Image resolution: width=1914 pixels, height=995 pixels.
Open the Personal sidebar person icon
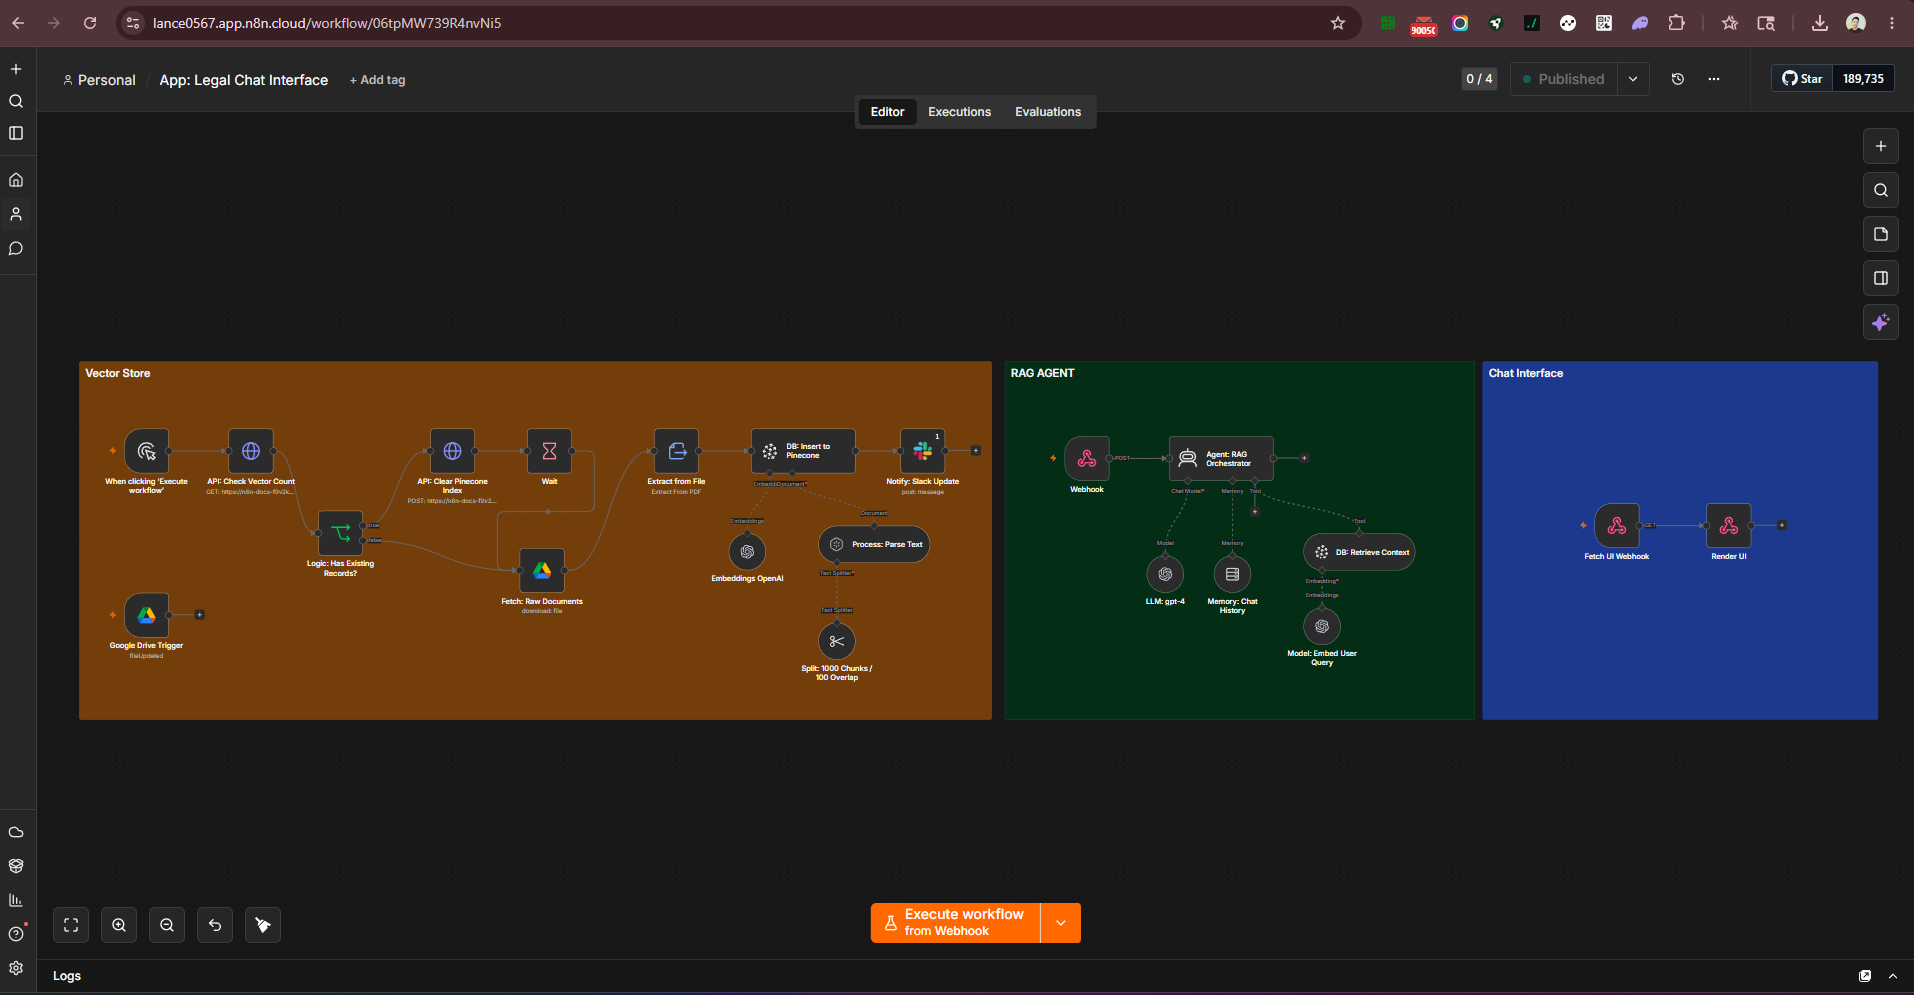point(16,214)
